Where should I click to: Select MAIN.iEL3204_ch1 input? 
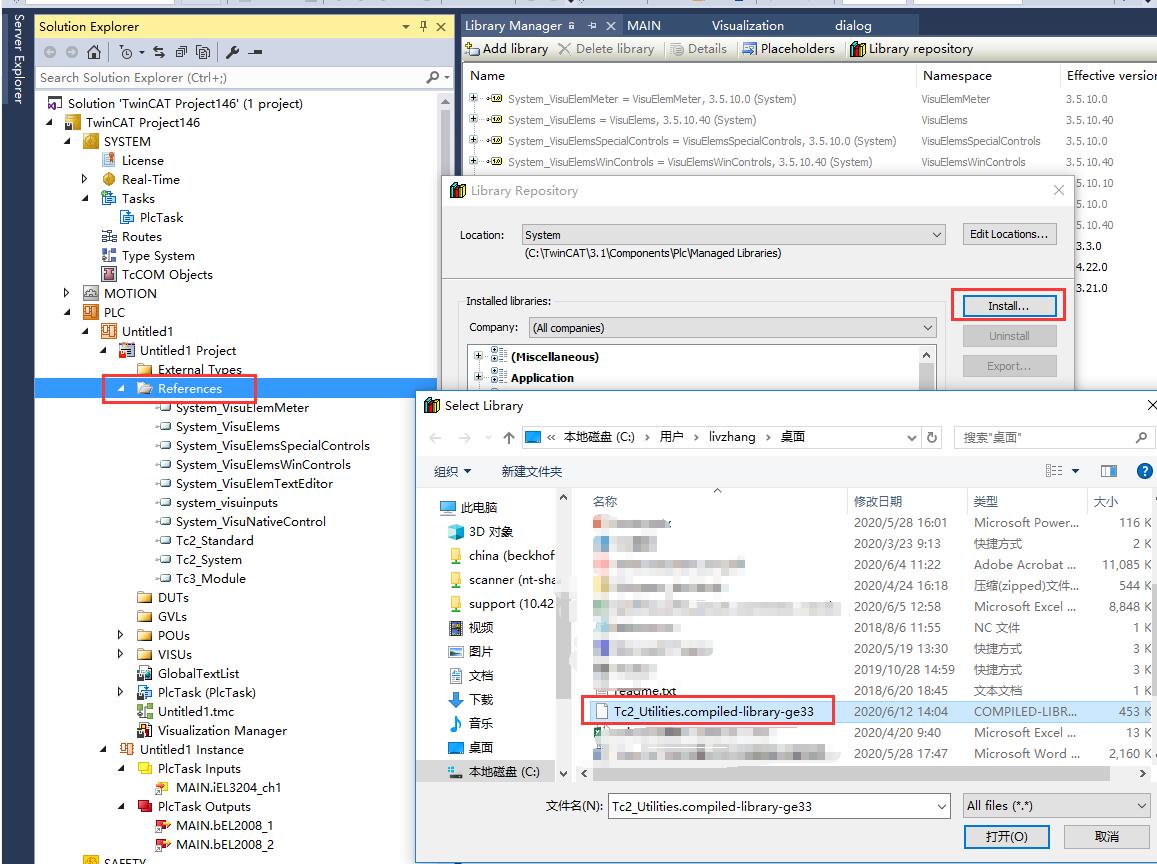[x=228, y=787]
